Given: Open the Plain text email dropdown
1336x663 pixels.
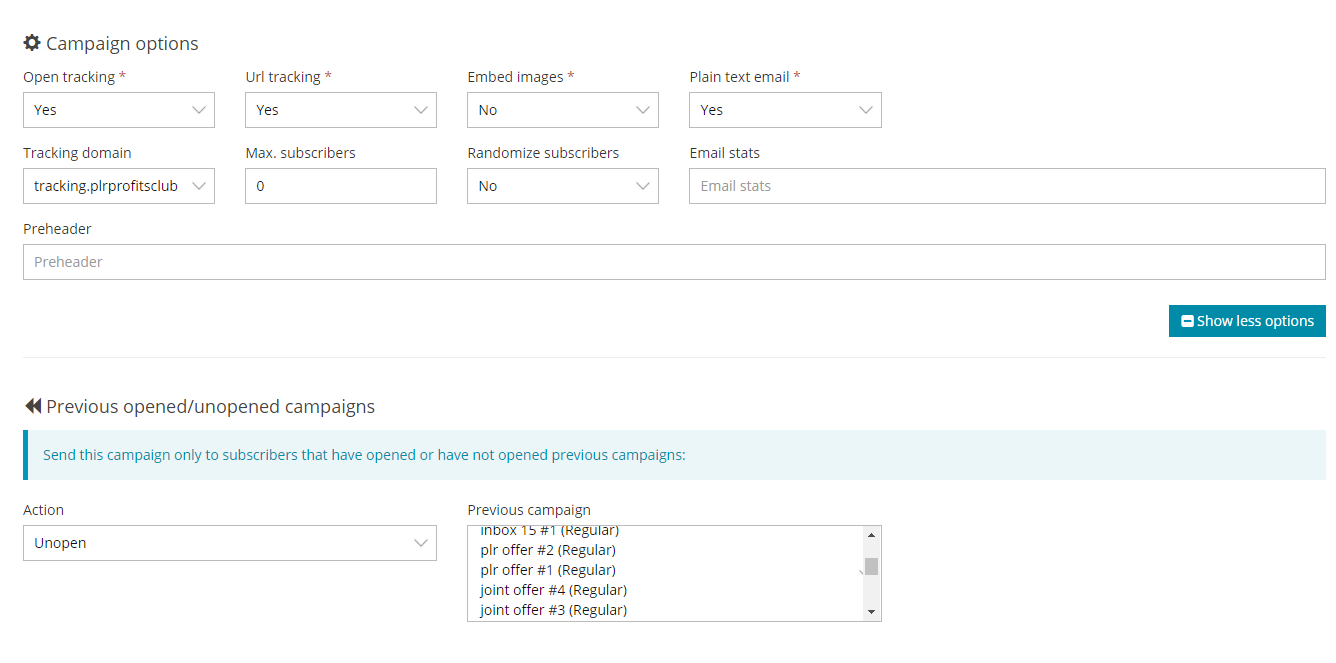Looking at the screenshot, I should [x=785, y=110].
